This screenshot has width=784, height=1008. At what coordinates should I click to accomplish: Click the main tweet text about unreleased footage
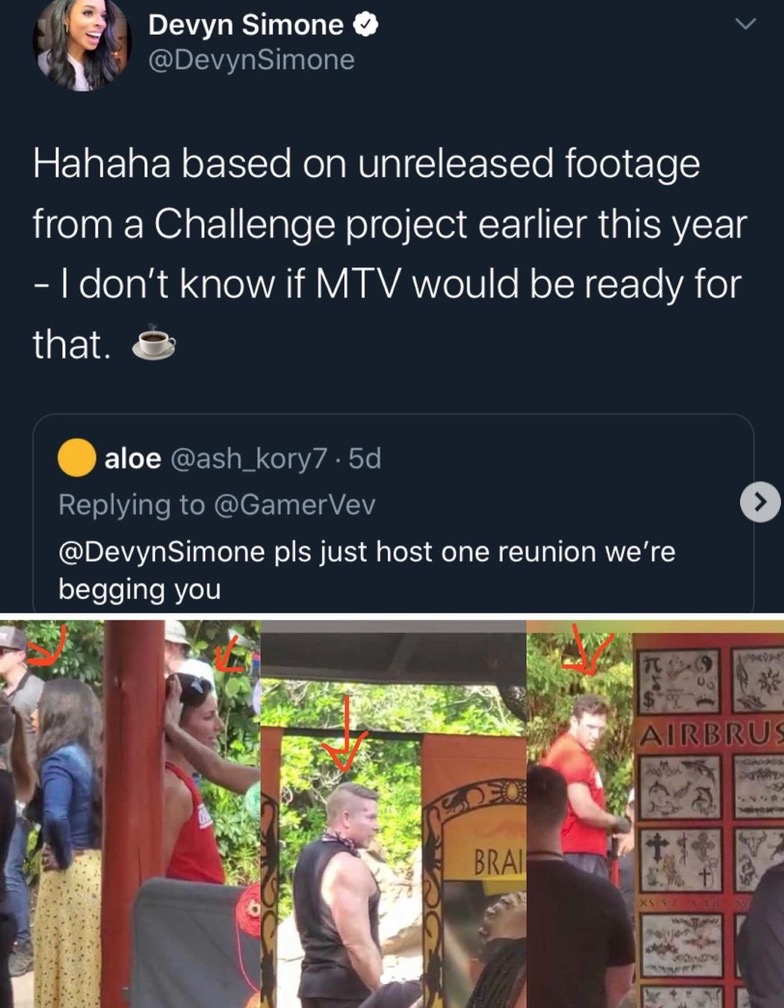click(389, 253)
